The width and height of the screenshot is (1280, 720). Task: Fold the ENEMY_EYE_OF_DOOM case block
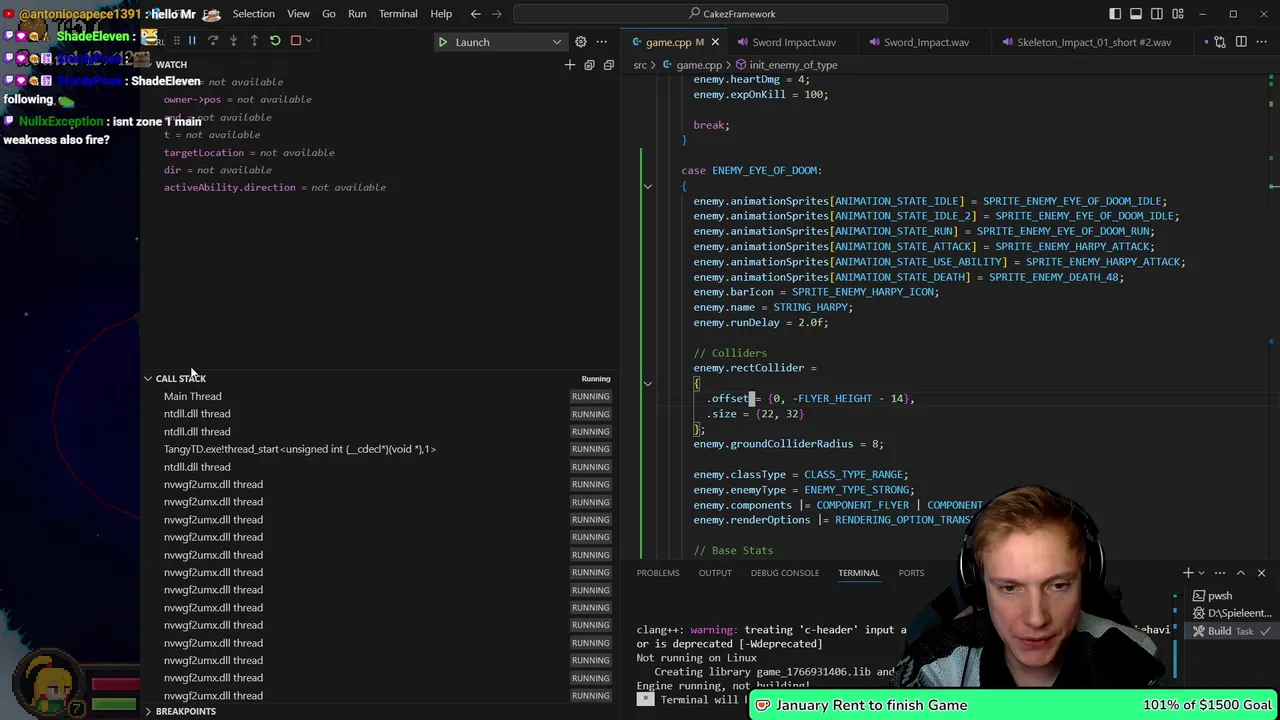pos(648,186)
